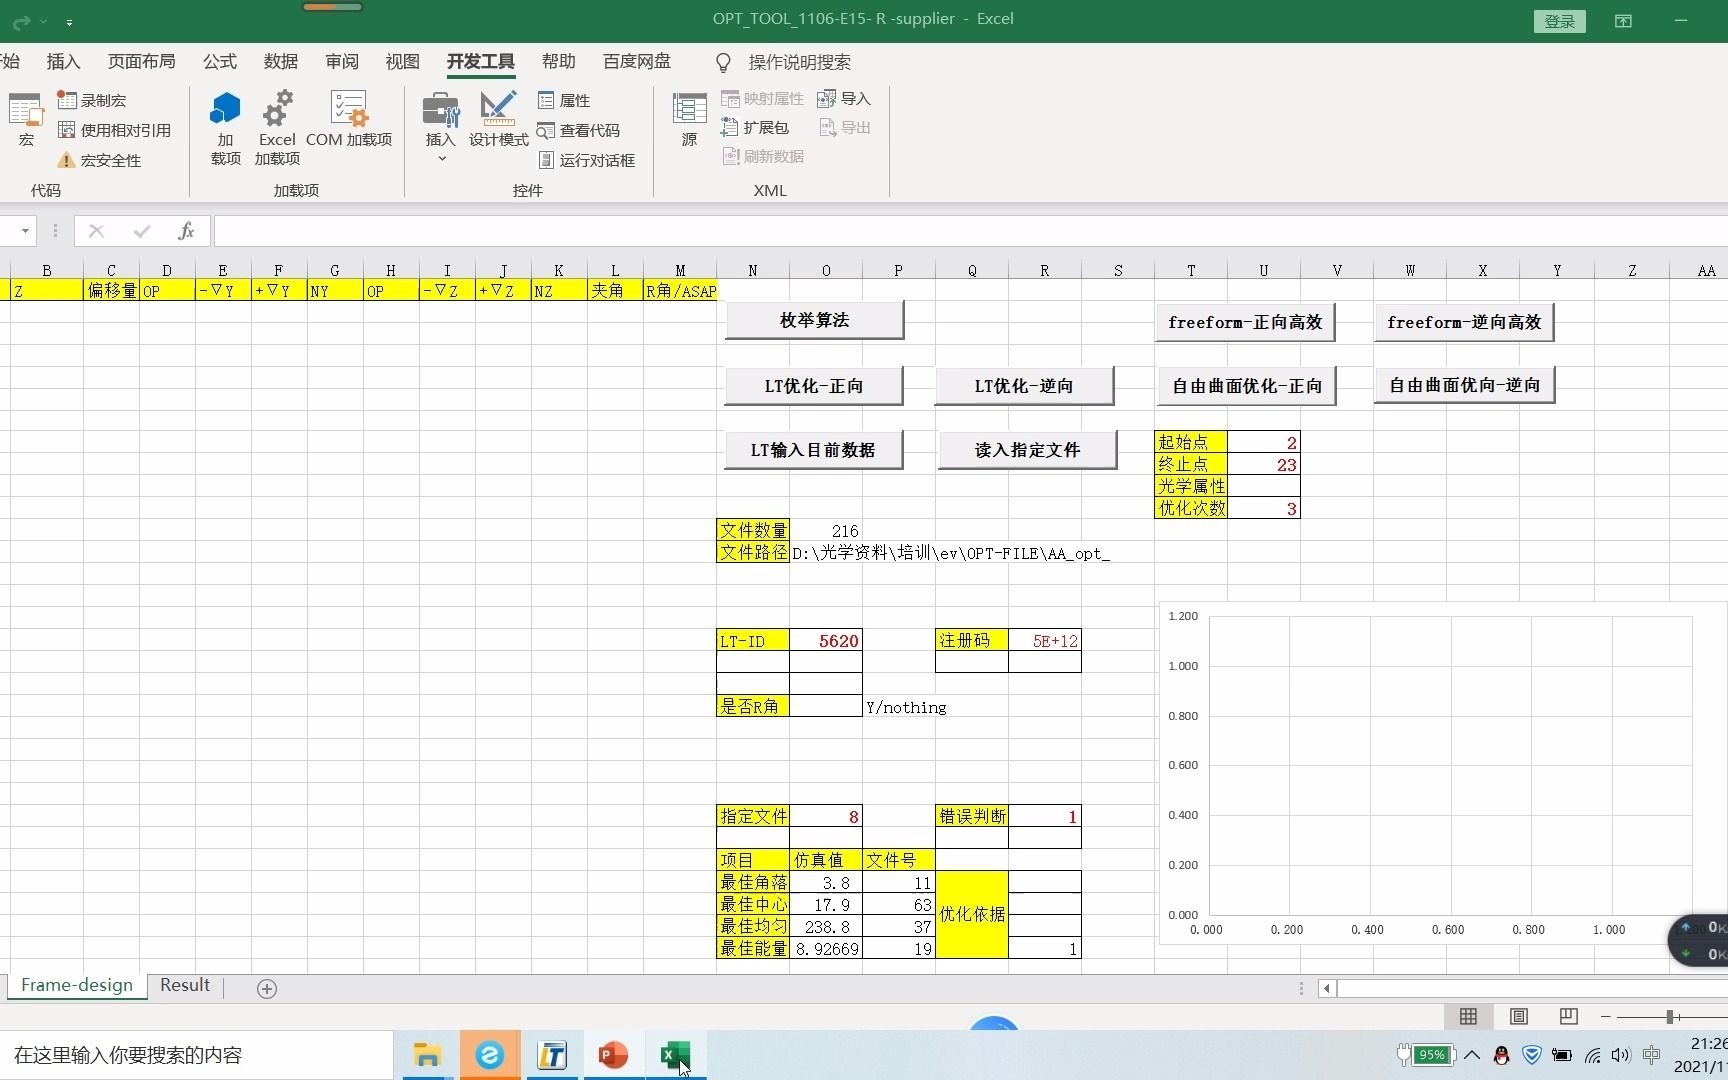1728x1080 pixels.
Task: Switch to Normal view icon
Action: (1468, 1016)
